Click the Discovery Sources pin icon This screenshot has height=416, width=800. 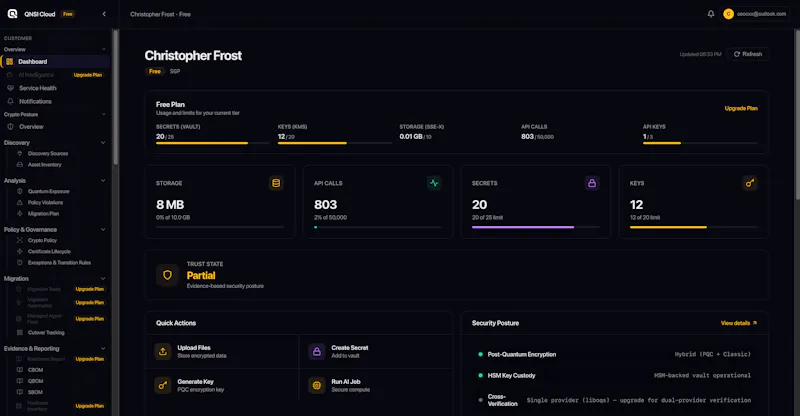click(x=20, y=153)
